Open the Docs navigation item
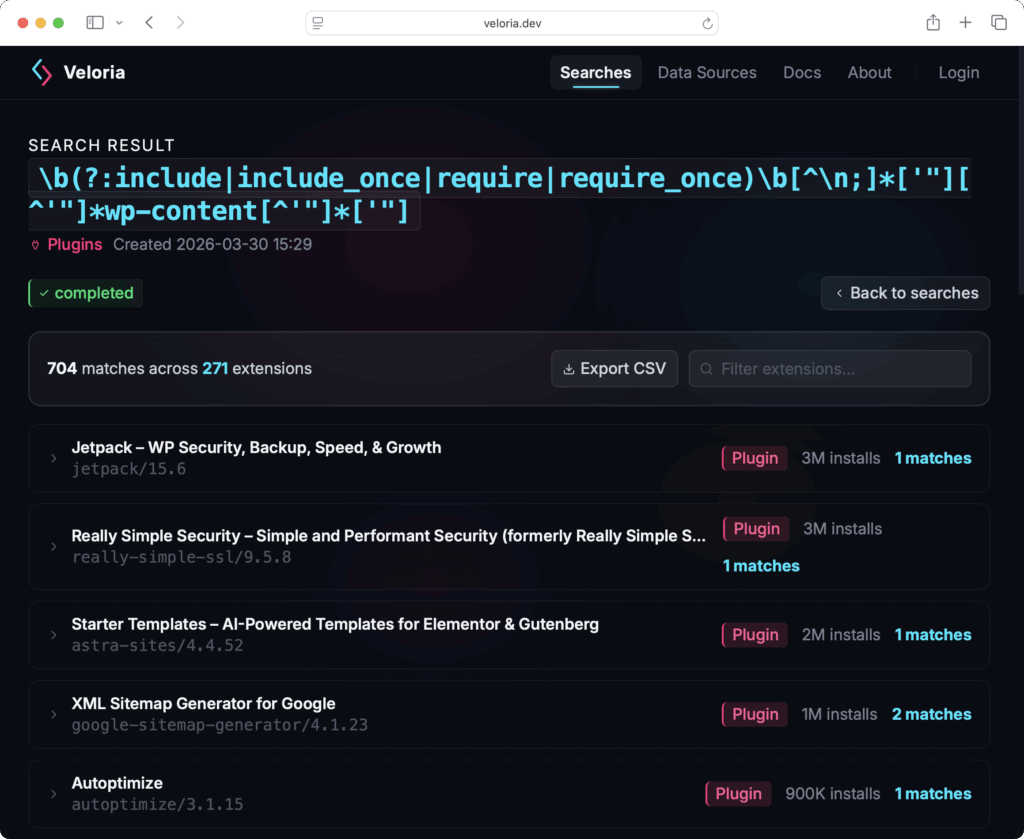1024x839 pixels. 802,72
